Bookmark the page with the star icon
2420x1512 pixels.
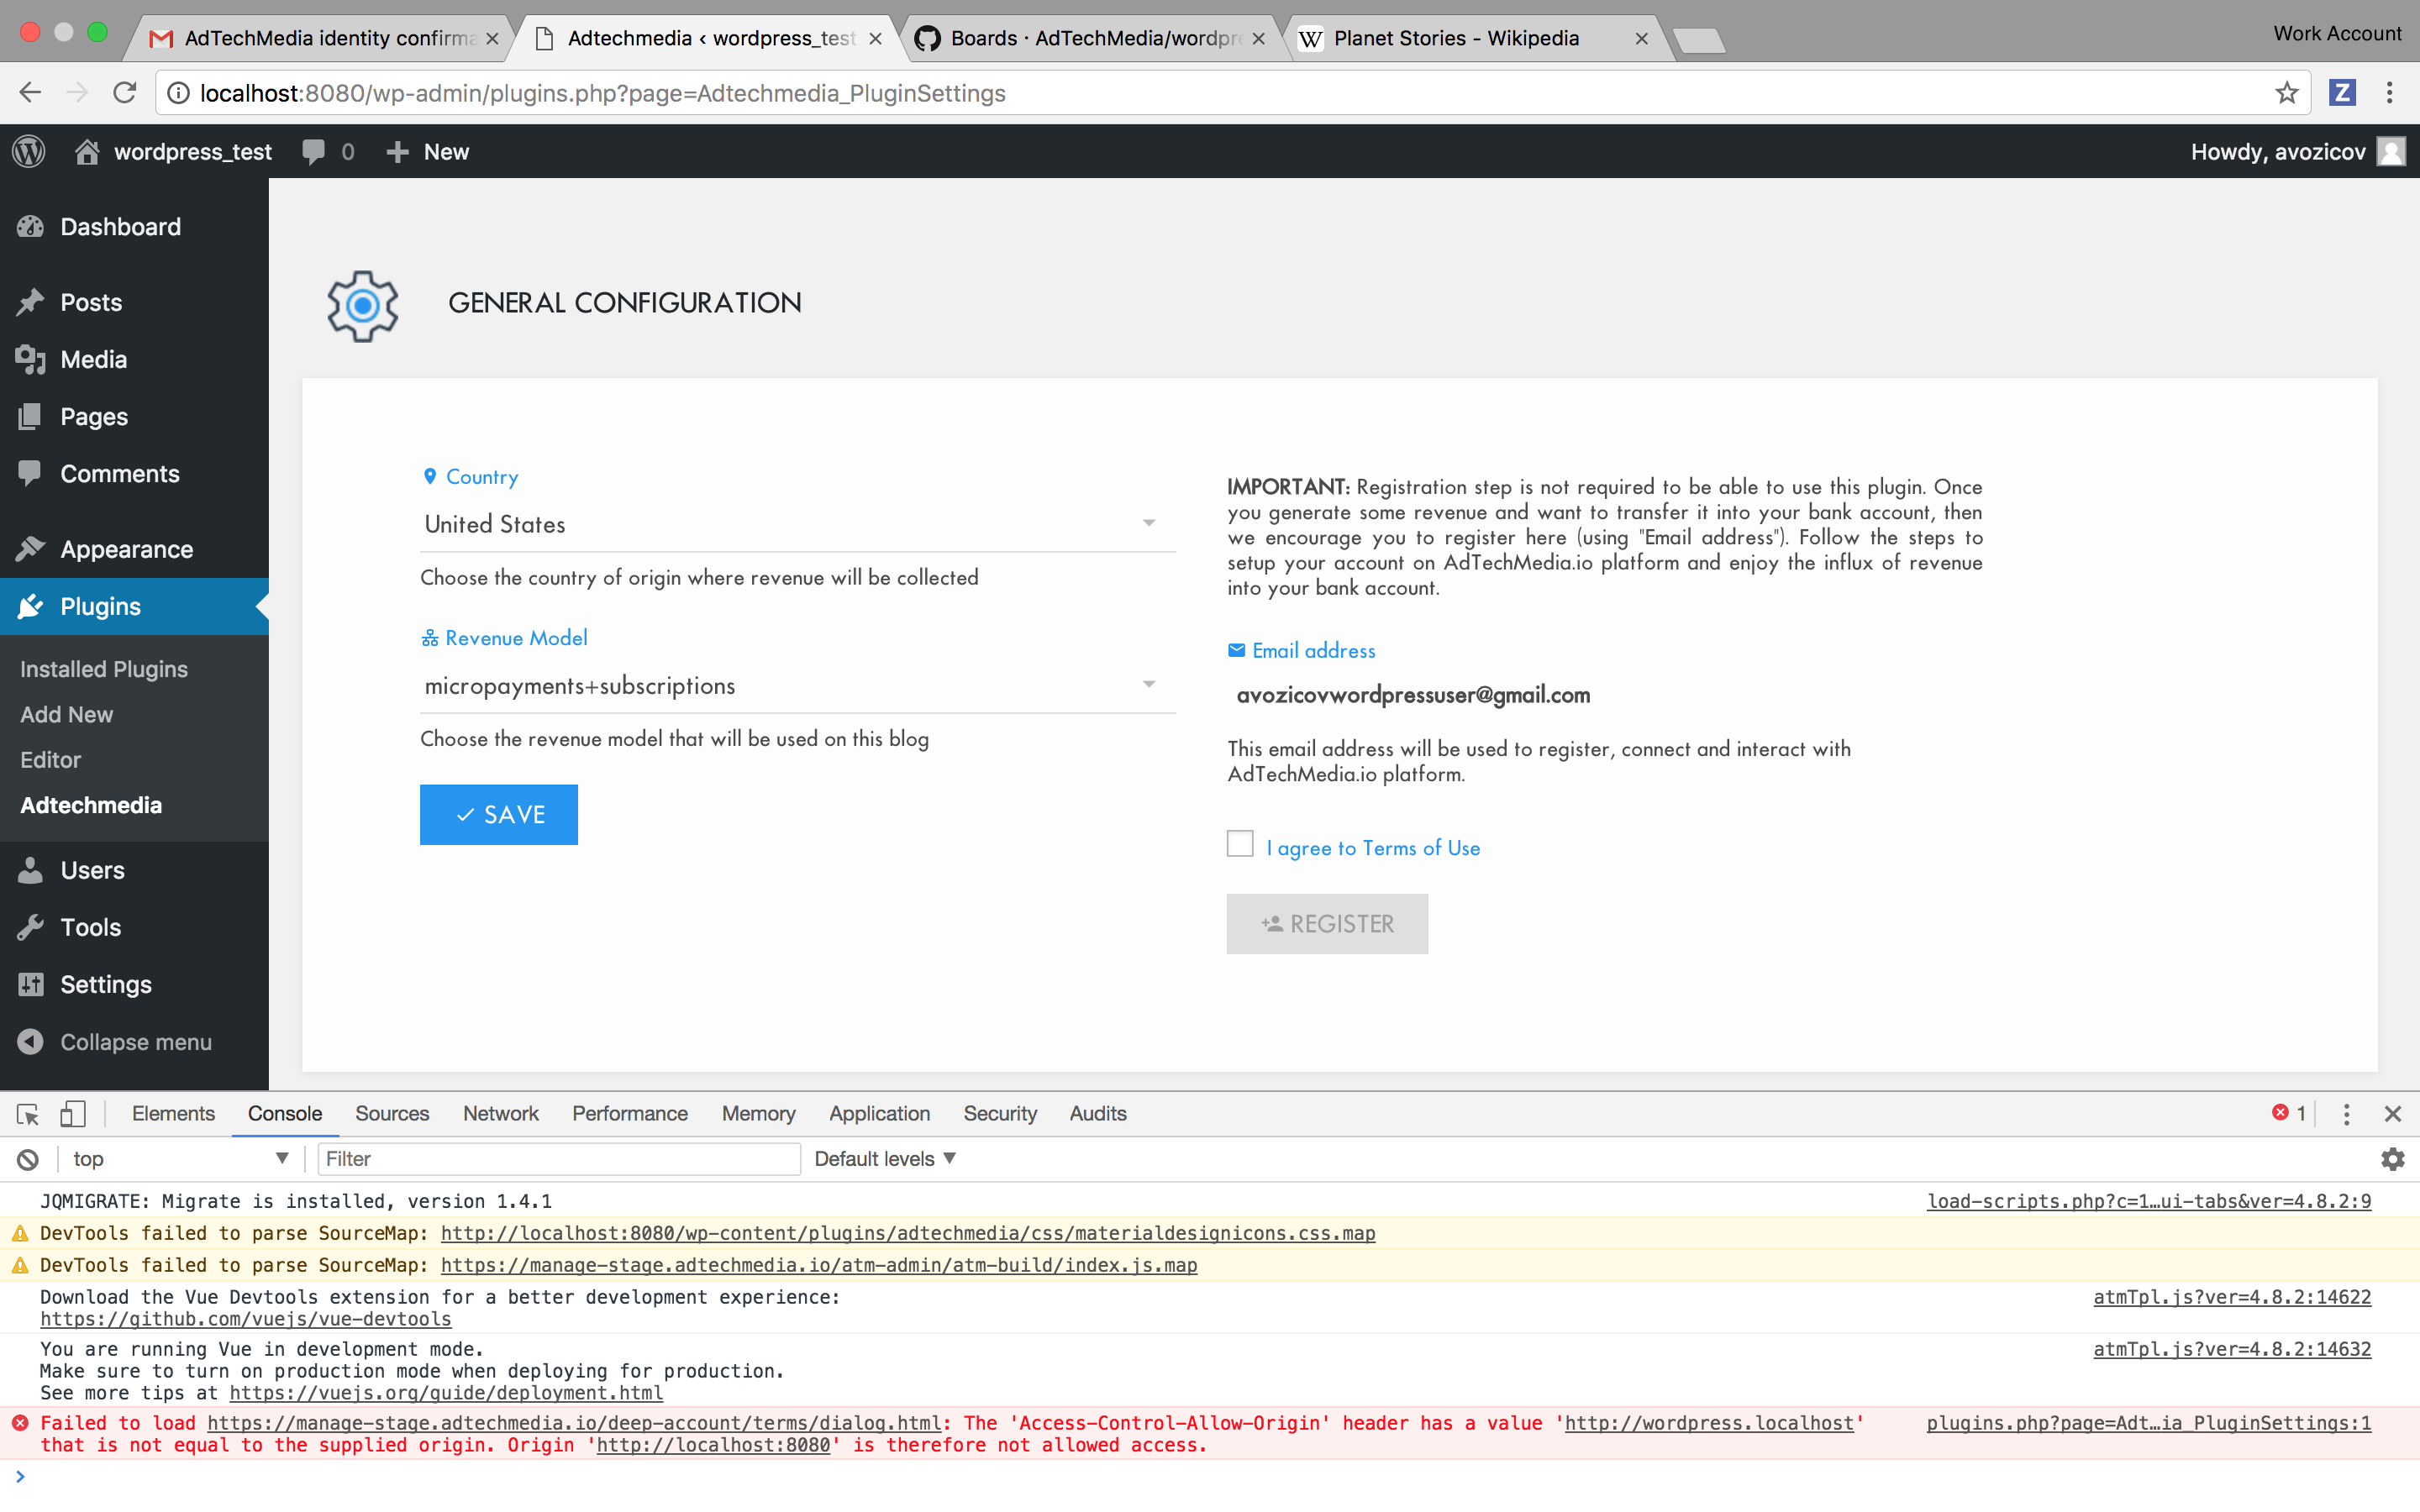(x=2286, y=93)
